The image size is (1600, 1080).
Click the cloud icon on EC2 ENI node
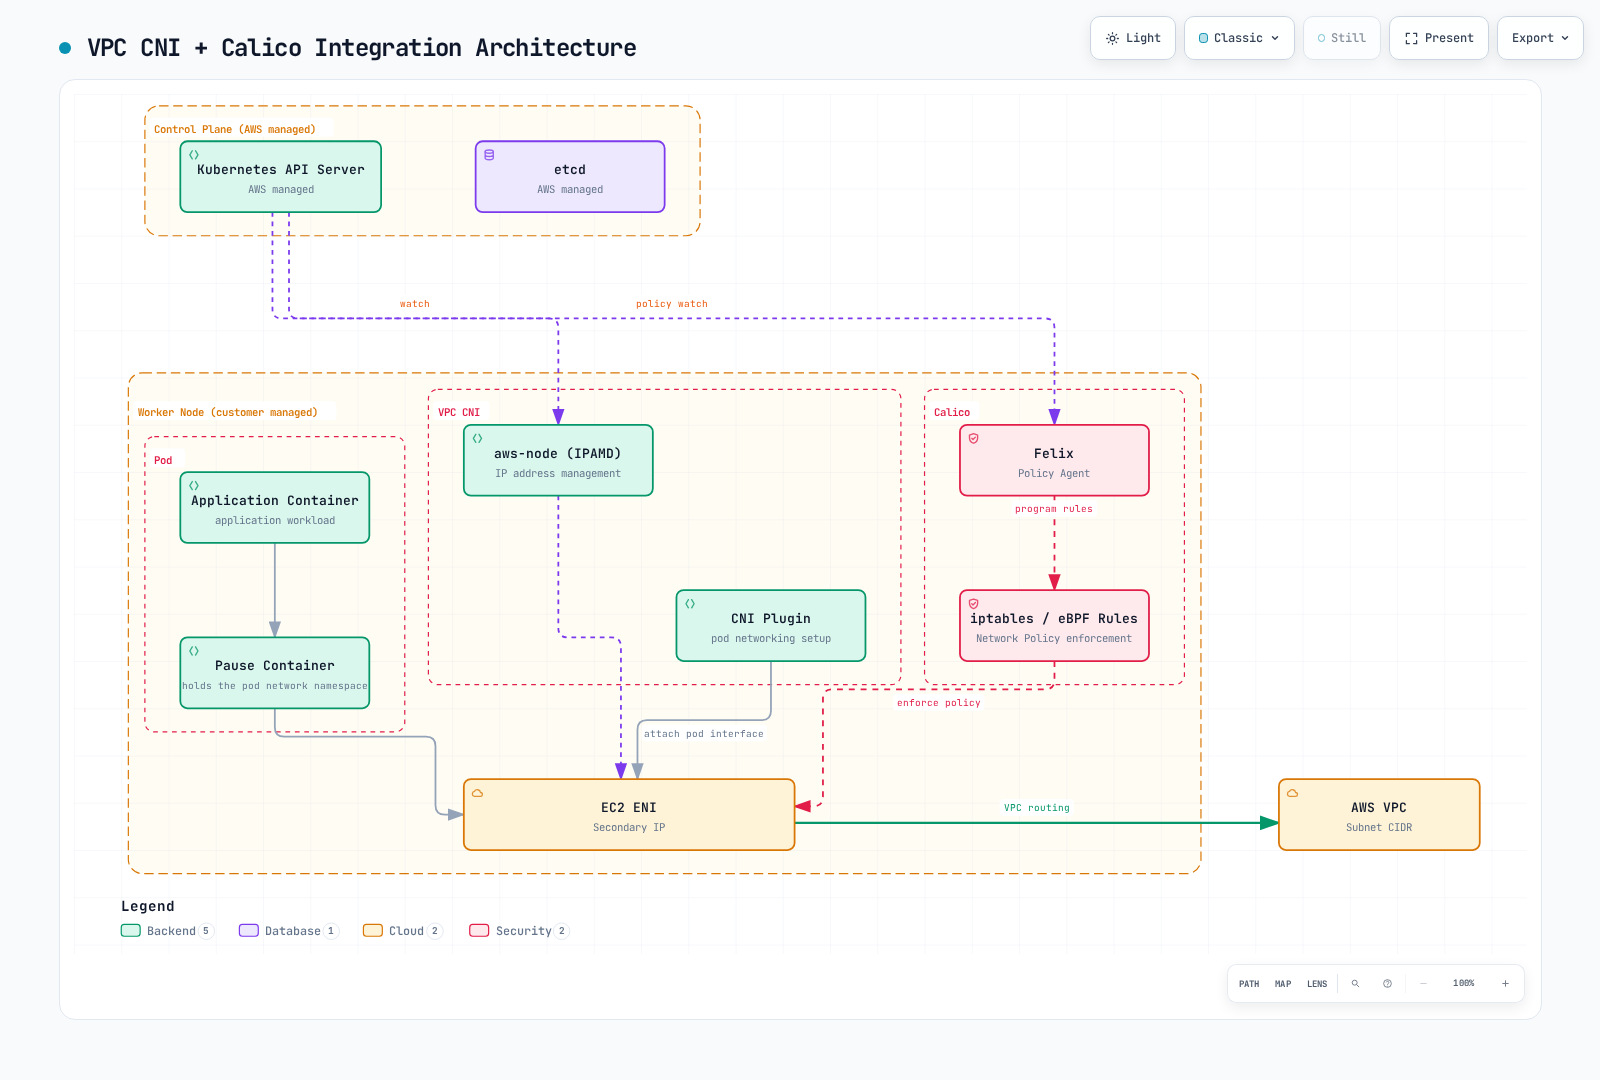[478, 793]
